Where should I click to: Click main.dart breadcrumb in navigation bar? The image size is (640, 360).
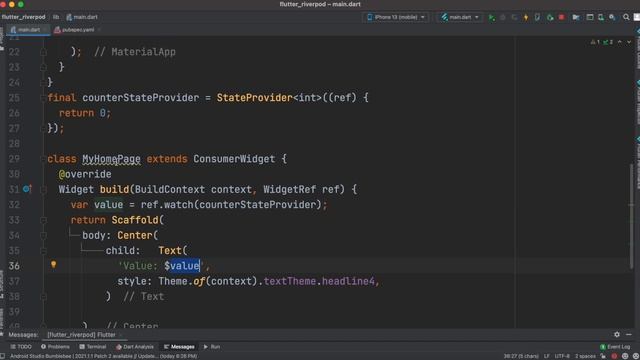point(82,17)
